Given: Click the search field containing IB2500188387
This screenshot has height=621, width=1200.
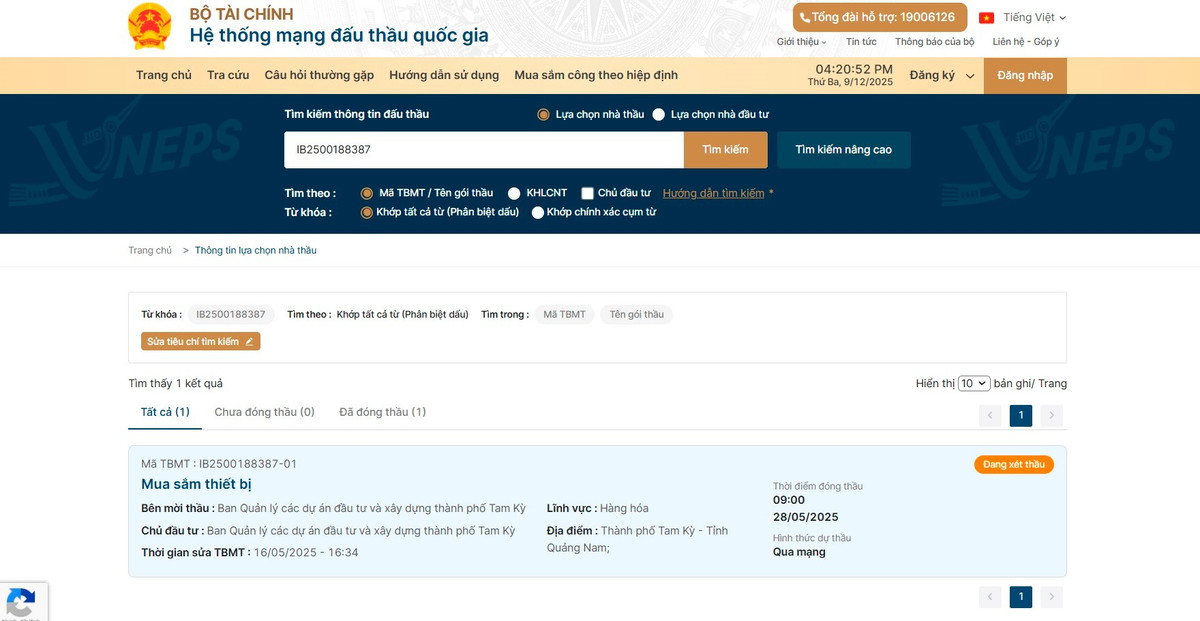Looking at the screenshot, I should point(483,150).
